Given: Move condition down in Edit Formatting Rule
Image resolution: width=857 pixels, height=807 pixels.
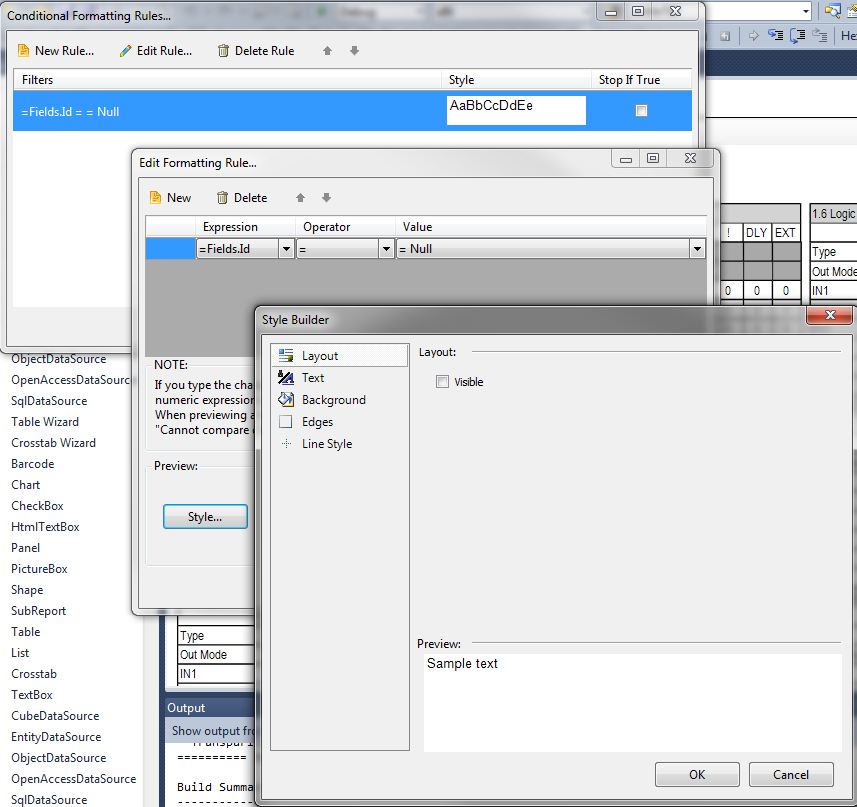Looking at the screenshot, I should (x=326, y=198).
